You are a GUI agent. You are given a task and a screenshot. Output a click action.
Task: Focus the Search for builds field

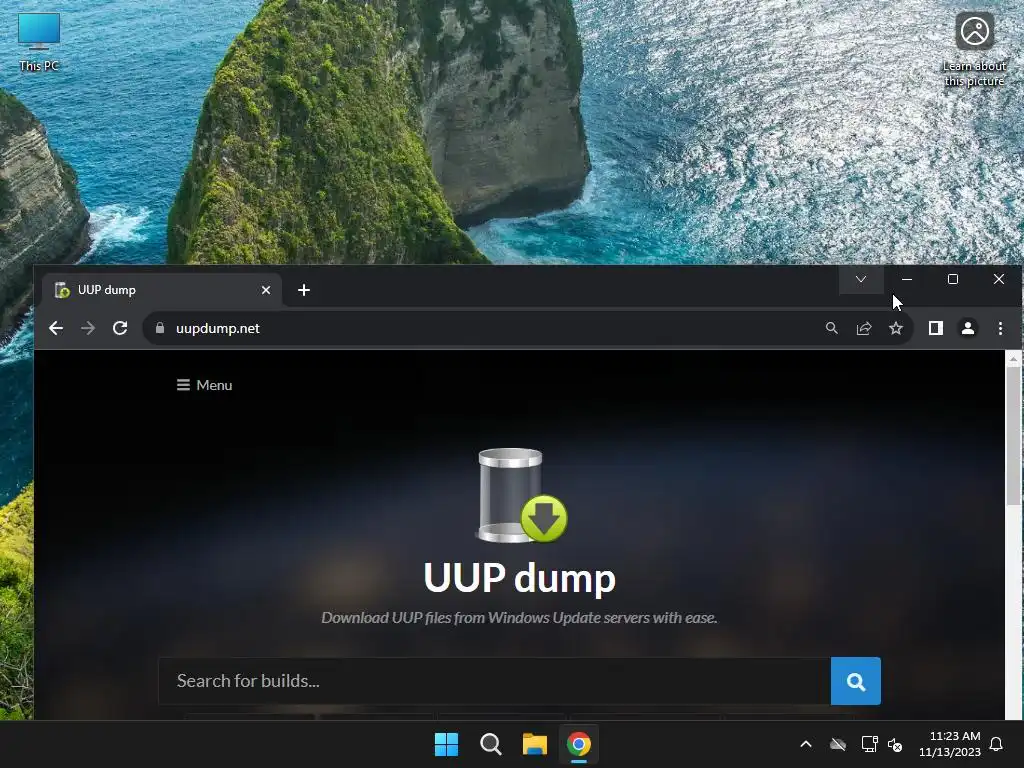click(x=494, y=681)
